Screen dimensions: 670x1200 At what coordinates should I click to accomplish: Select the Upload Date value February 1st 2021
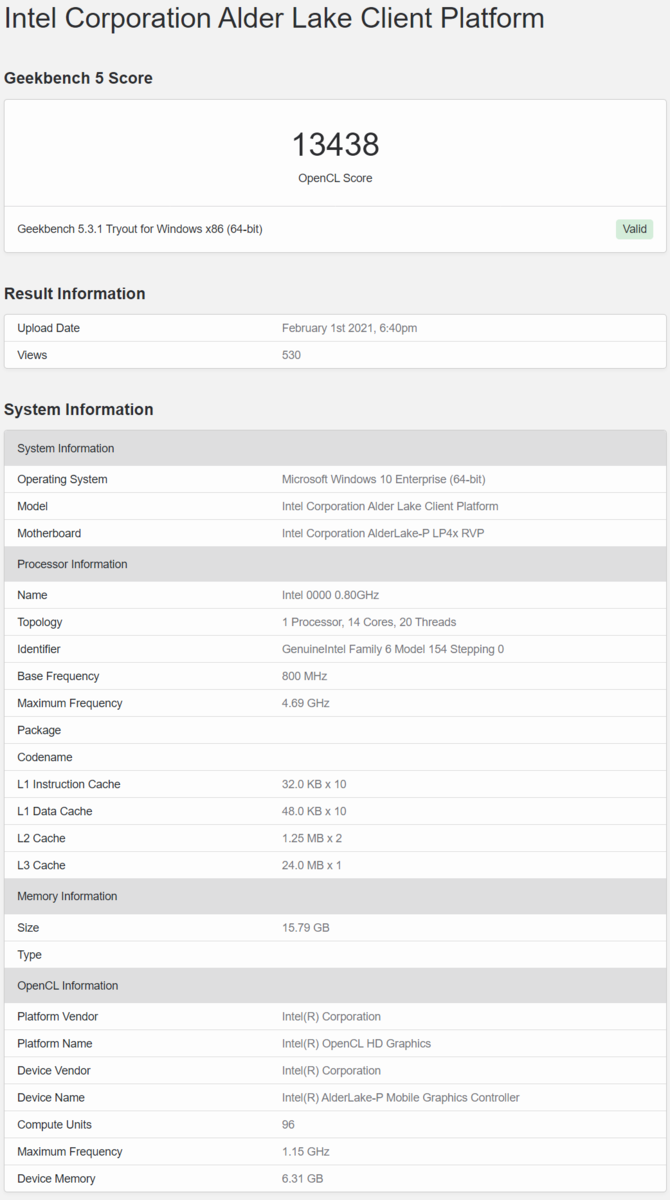(x=350, y=328)
